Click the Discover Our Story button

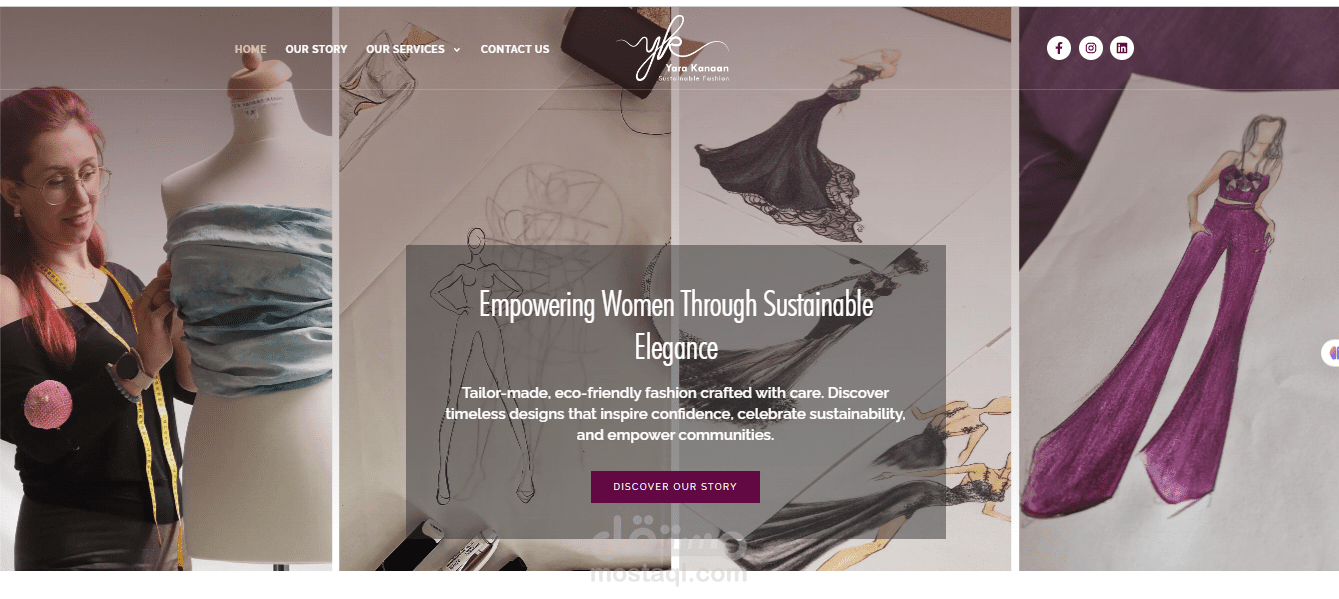675,487
